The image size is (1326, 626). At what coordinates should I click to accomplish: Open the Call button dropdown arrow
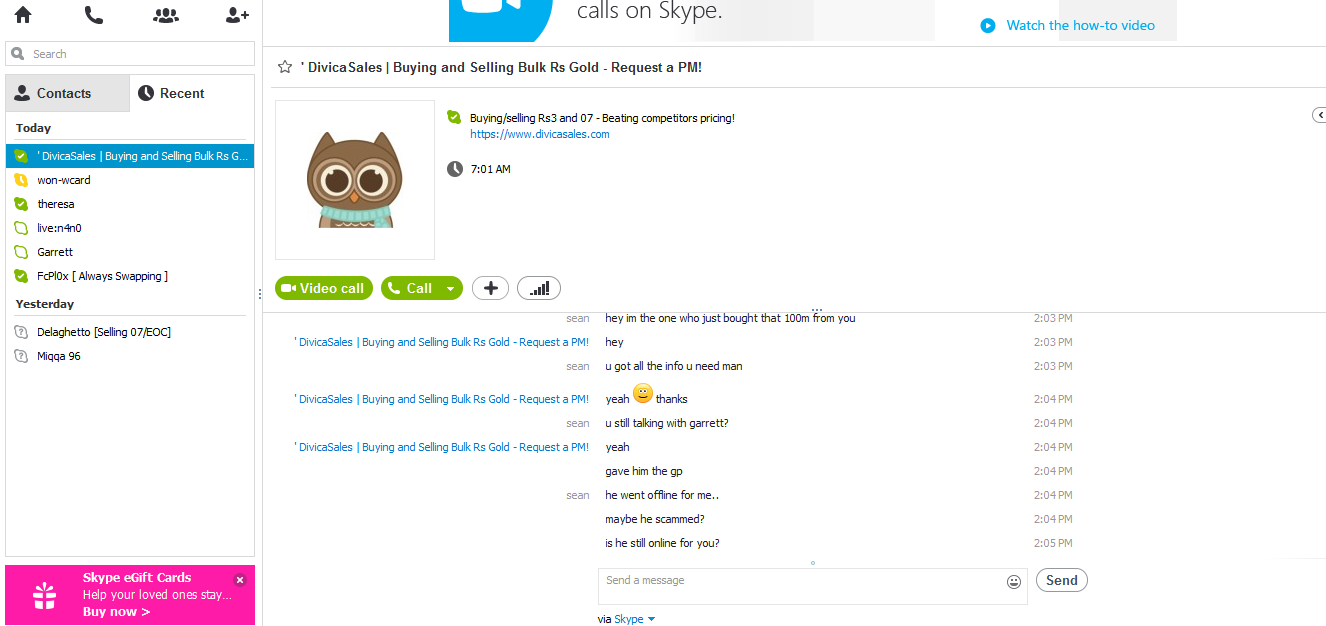coord(451,289)
